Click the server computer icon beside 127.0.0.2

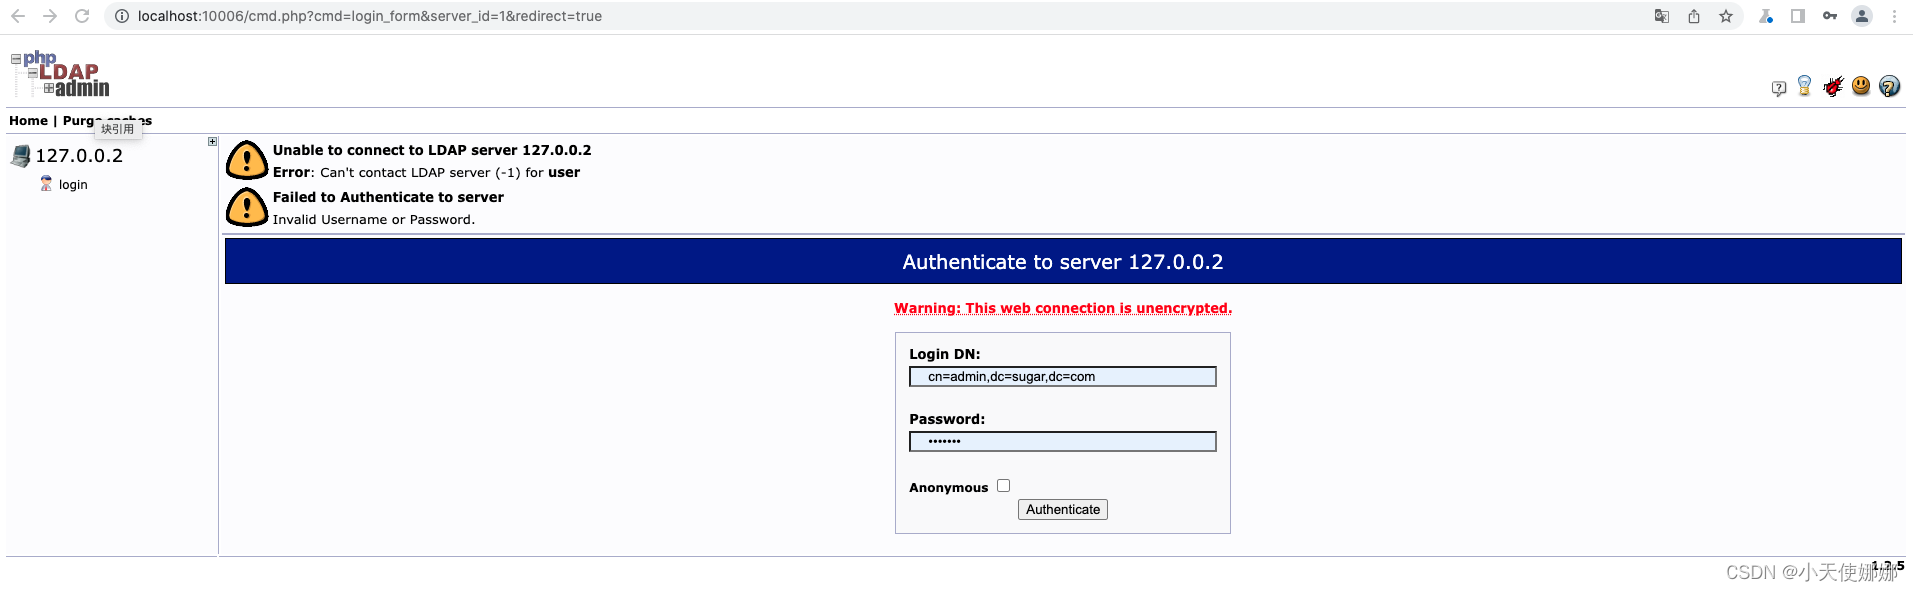[x=21, y=156]
